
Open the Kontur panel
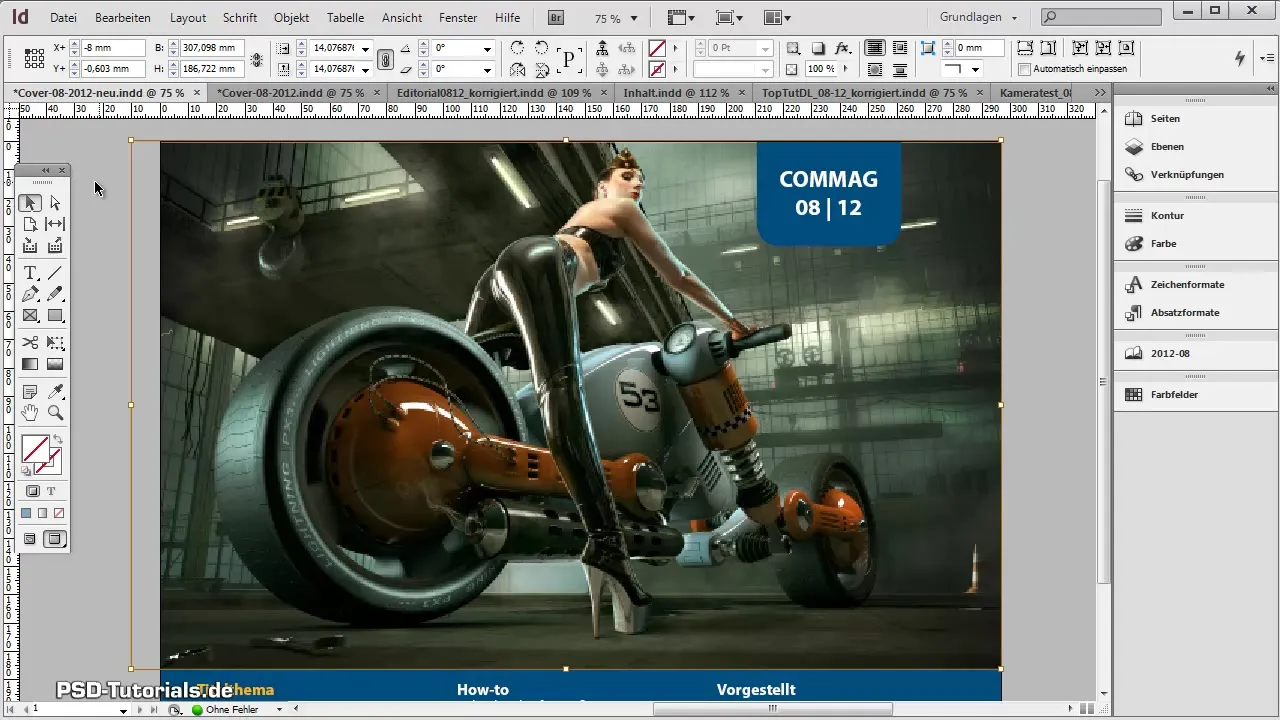(x=1167, y=215)
